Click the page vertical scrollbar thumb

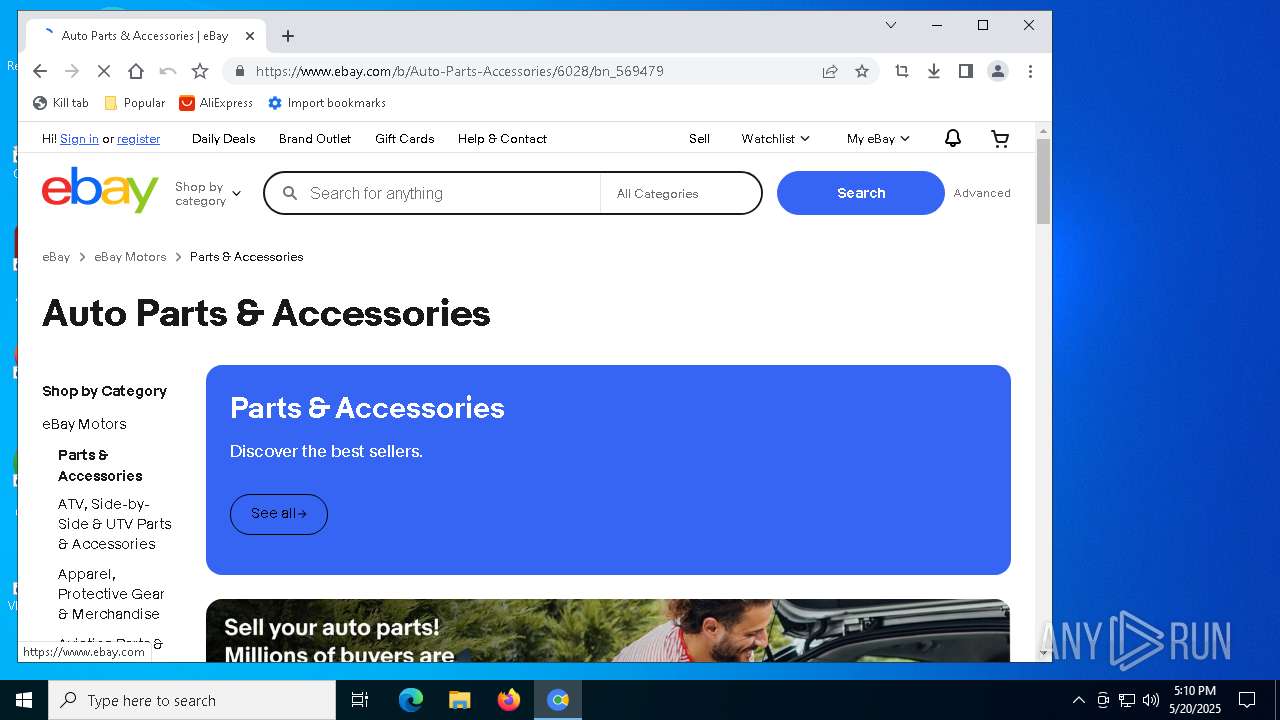pyautogui.click(x=1044, y=181)
